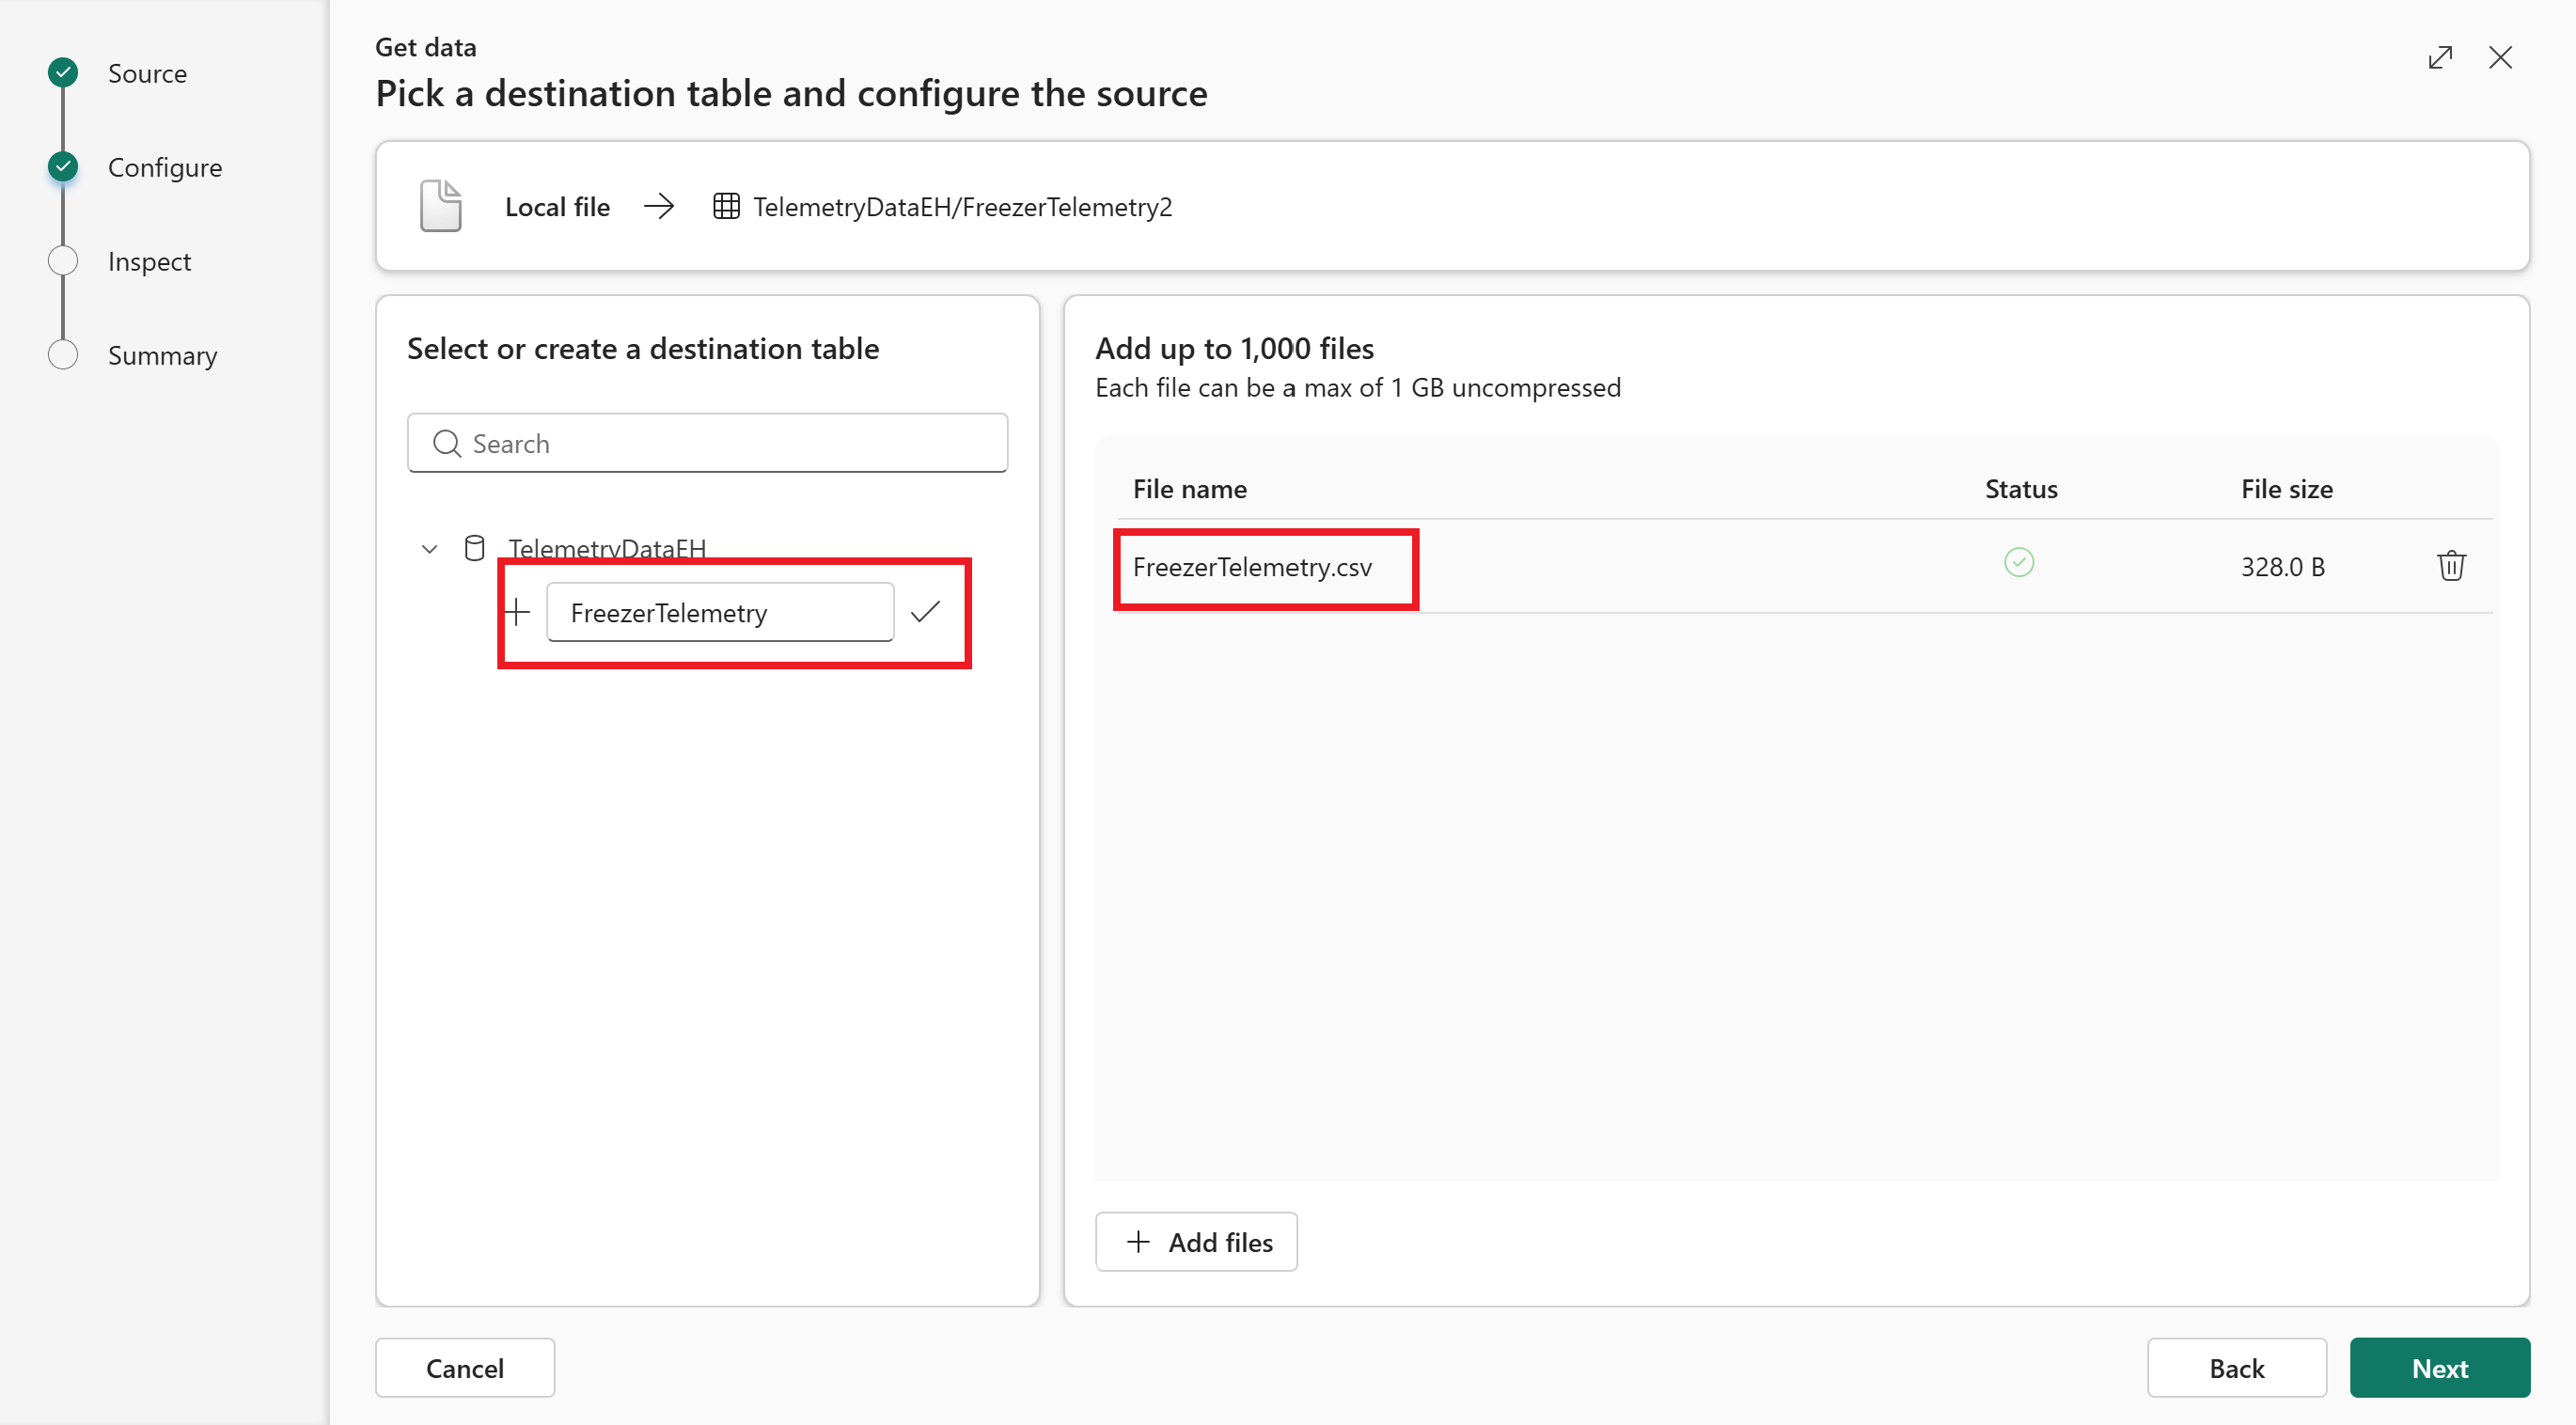Click Add files button
Image resolution: width=2576 pixels, height=1425 pixels.
[1197, 1242]
